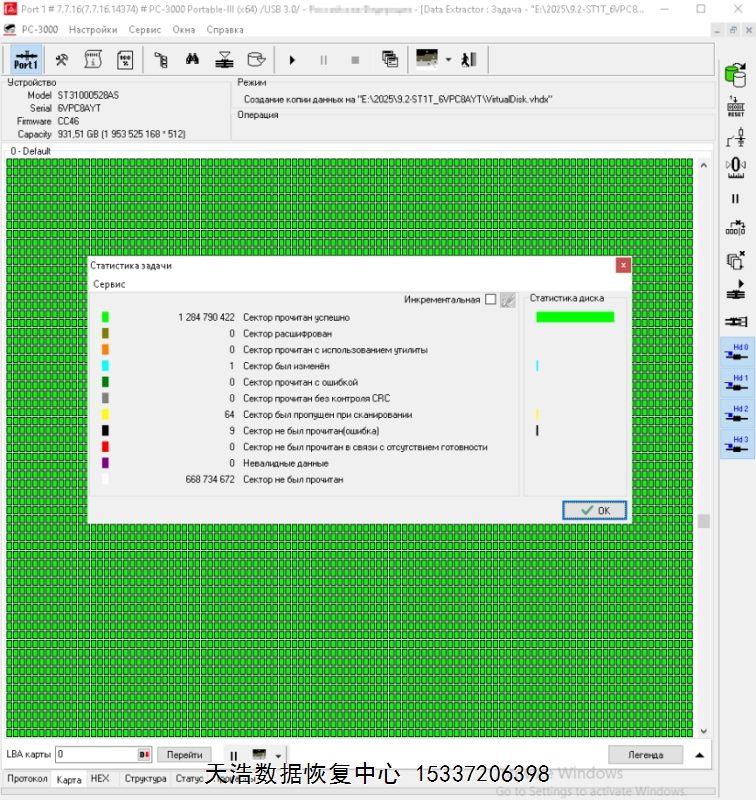Viewport: 756px width, 800px height.
Task: Switch to the HEX tab
Action: click(x=100, y=778)
